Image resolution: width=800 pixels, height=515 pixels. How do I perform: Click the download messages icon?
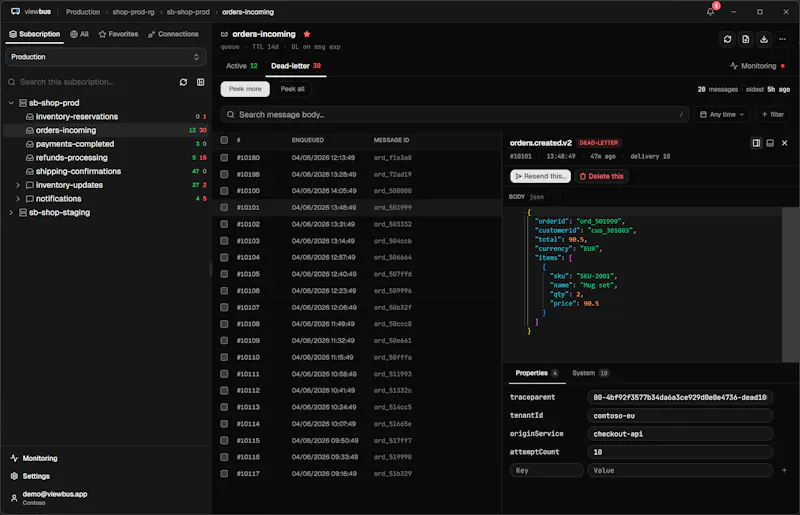764,39
